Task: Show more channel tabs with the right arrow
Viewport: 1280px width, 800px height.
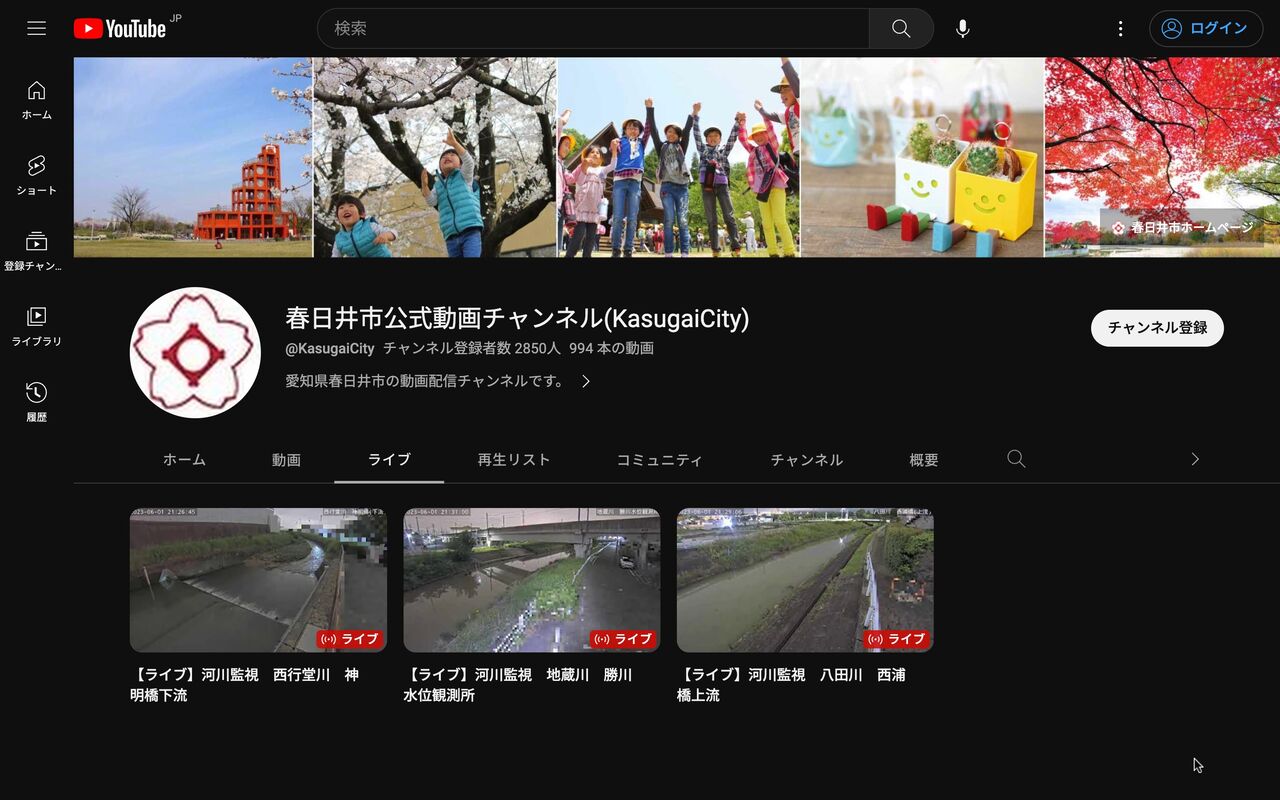Action: (x=1195, y=459)
